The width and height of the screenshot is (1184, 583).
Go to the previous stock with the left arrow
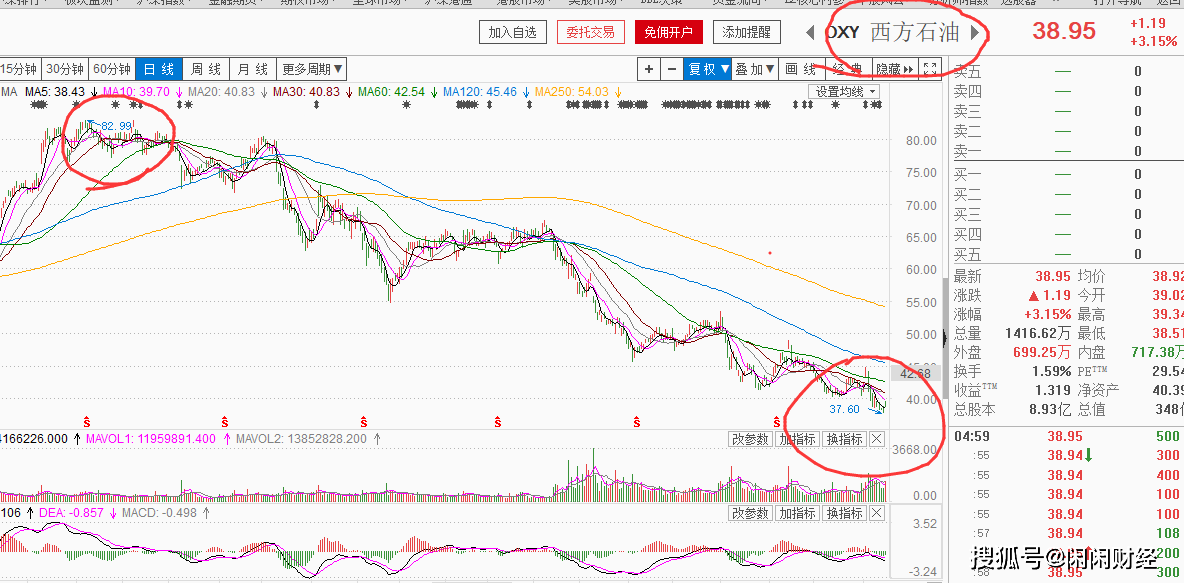click(809, 32)
